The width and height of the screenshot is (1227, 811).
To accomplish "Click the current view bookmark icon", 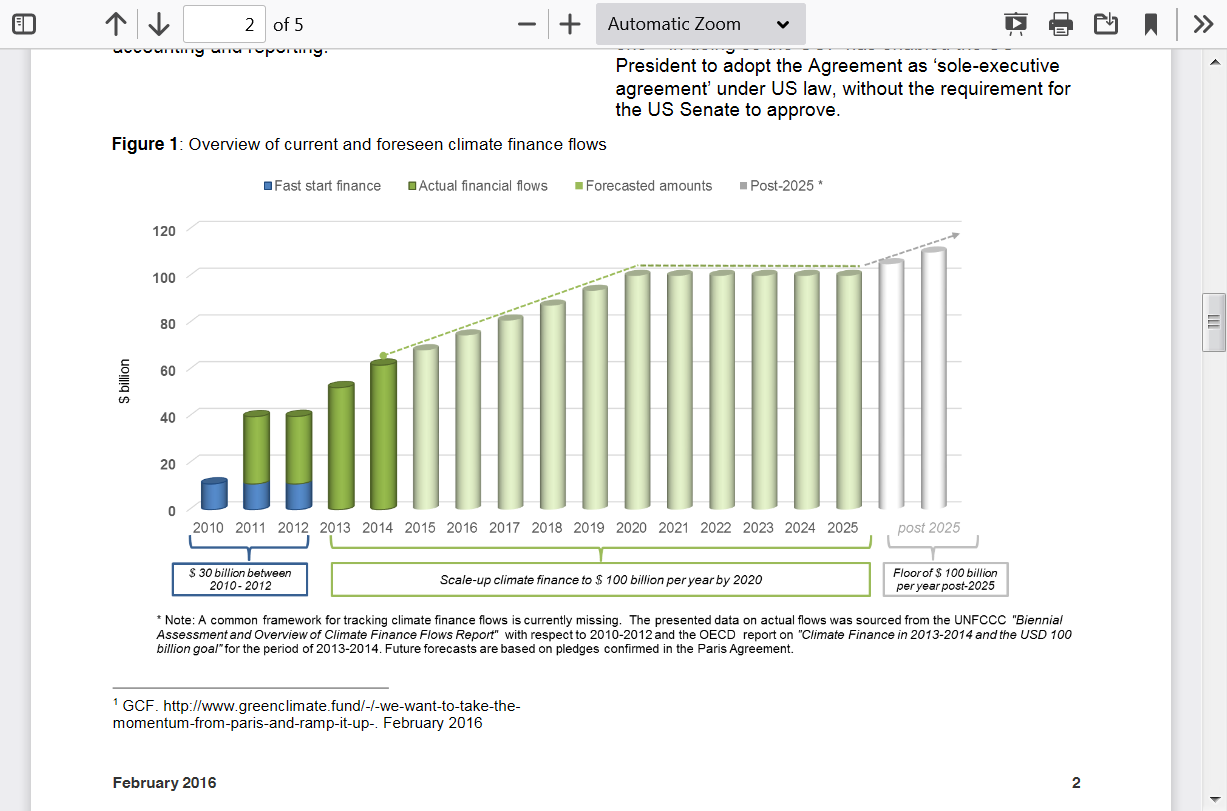I will click(1151, 24).
